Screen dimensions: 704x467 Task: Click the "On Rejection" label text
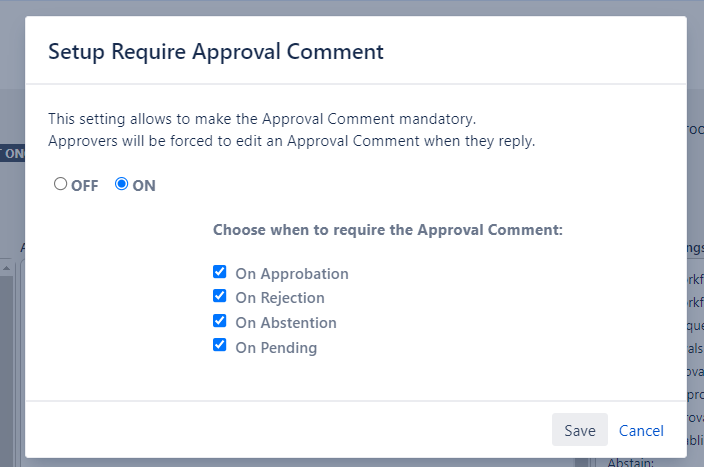pyautogui.click(x=280, y=298)
